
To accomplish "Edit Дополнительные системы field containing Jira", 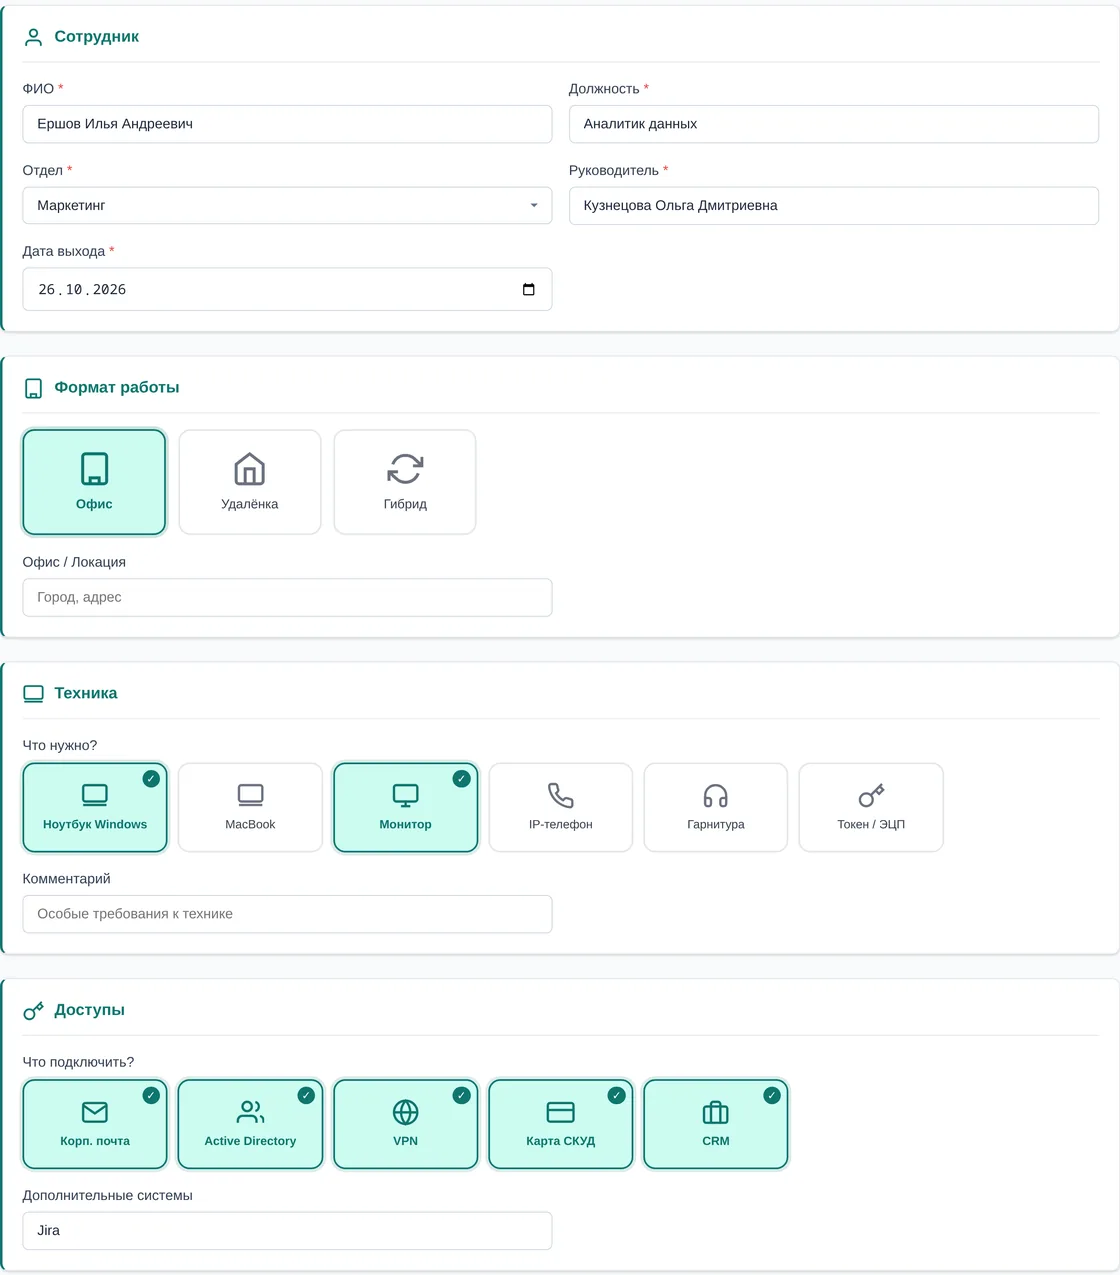I will (x=287, y=1231).
